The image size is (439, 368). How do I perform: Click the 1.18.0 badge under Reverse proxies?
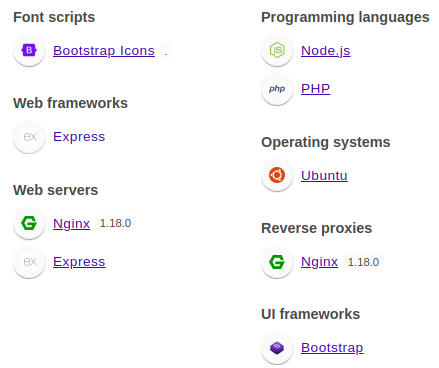coord(363,262)
